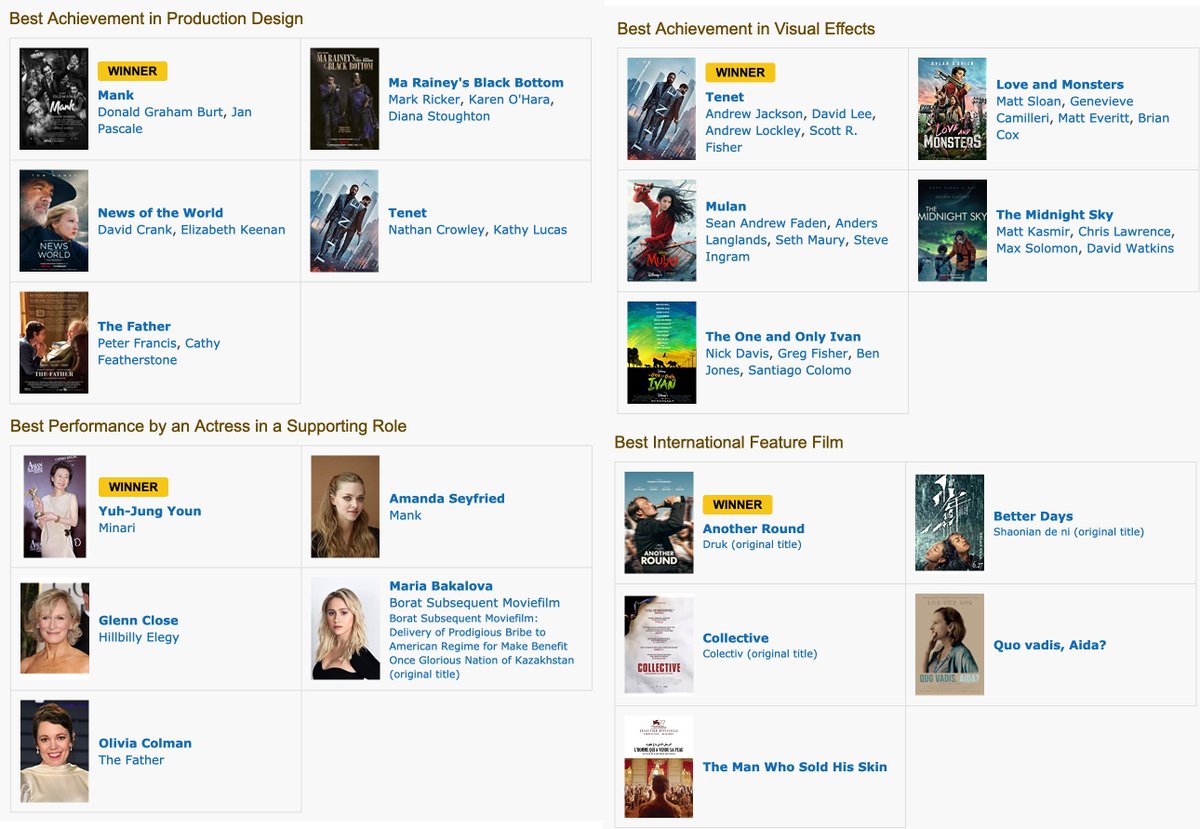This screenshot has width=1200, height=829.
Task: Click David Watkins name link
Action: click(x=1131, y=248)
